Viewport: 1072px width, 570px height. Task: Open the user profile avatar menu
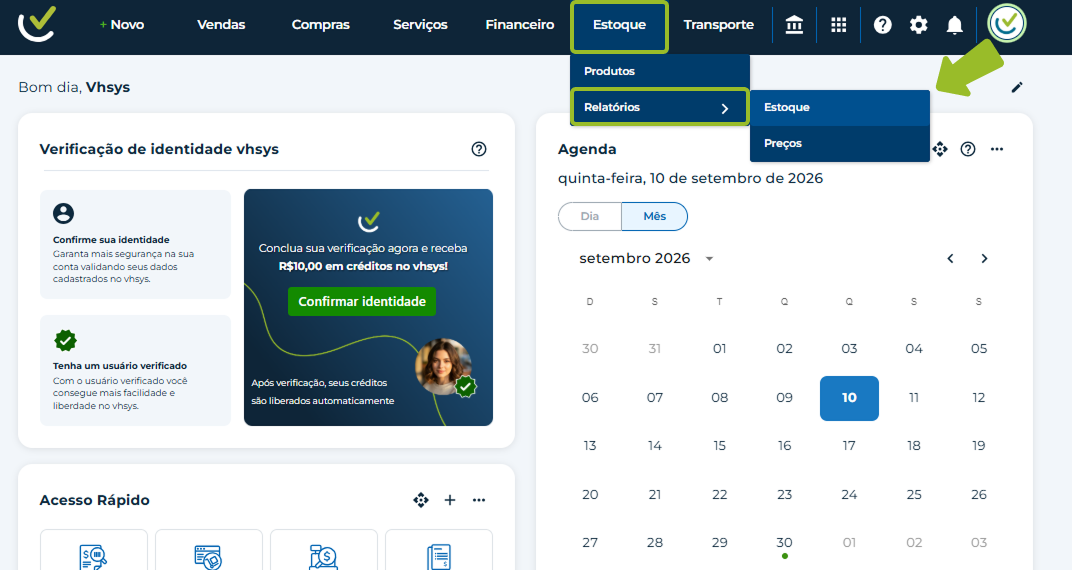click(x=1007, y=24)
